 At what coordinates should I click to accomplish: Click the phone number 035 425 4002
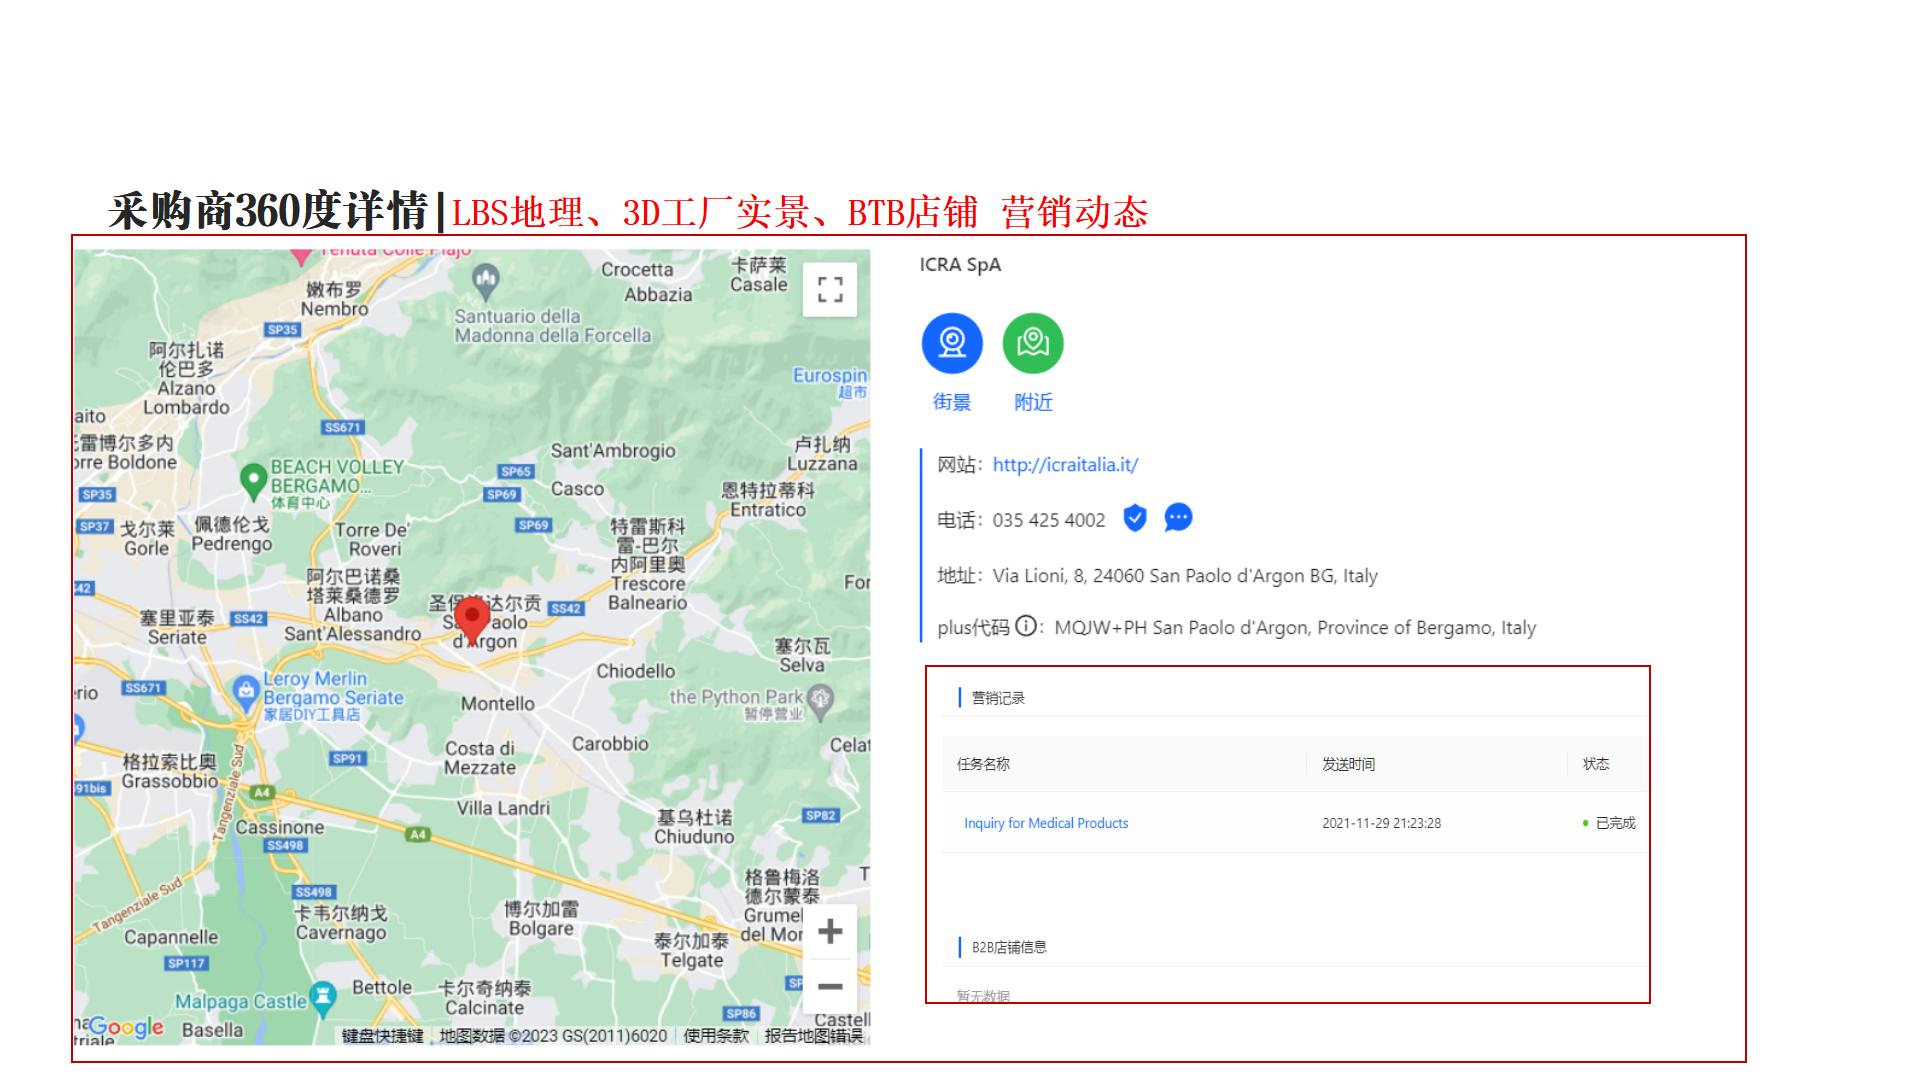(1049, 520)
